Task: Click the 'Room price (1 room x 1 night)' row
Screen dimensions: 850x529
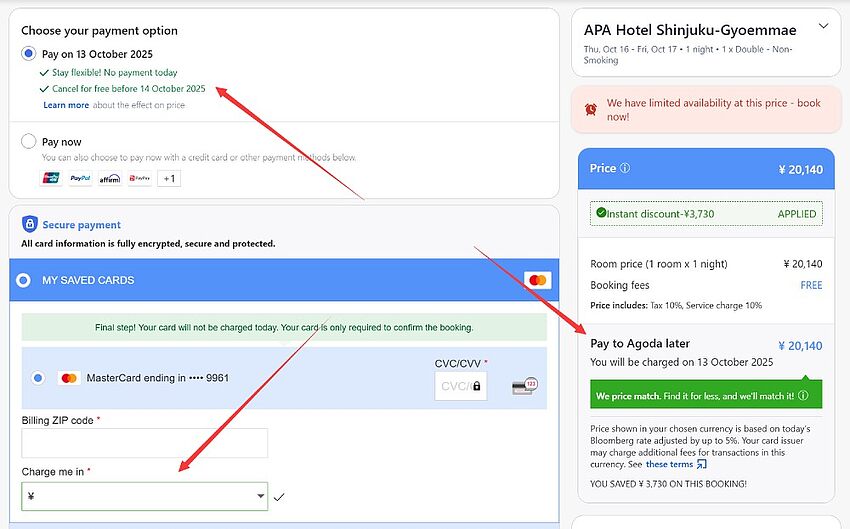Action: point(706,264)
